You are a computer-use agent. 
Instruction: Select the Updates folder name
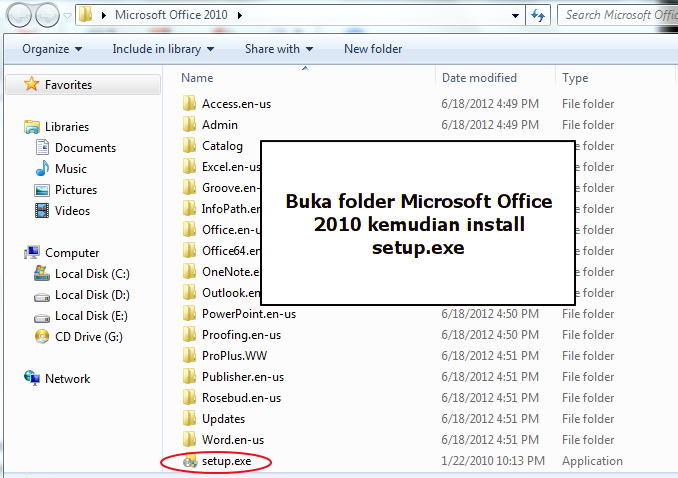224,419
